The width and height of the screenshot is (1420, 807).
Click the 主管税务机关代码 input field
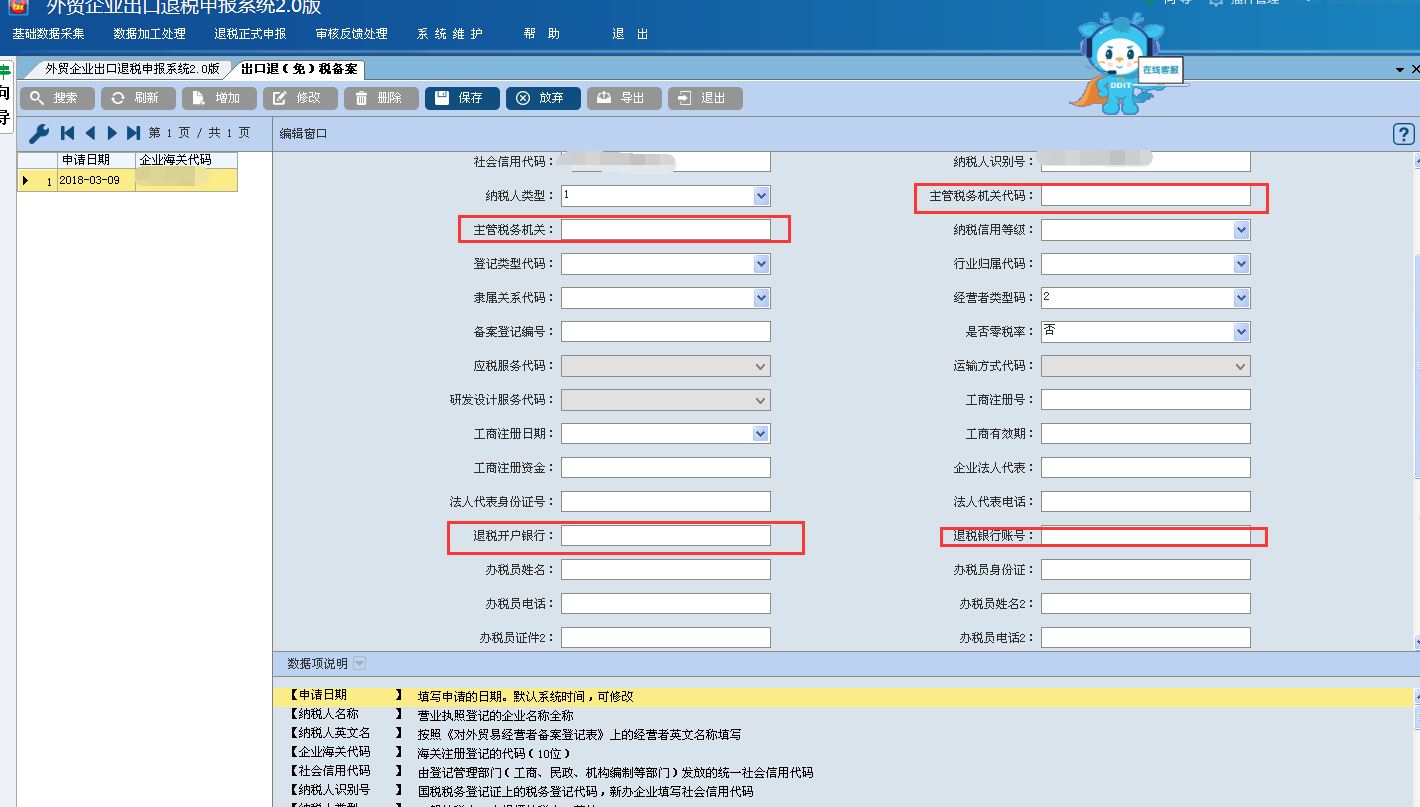1145,196
